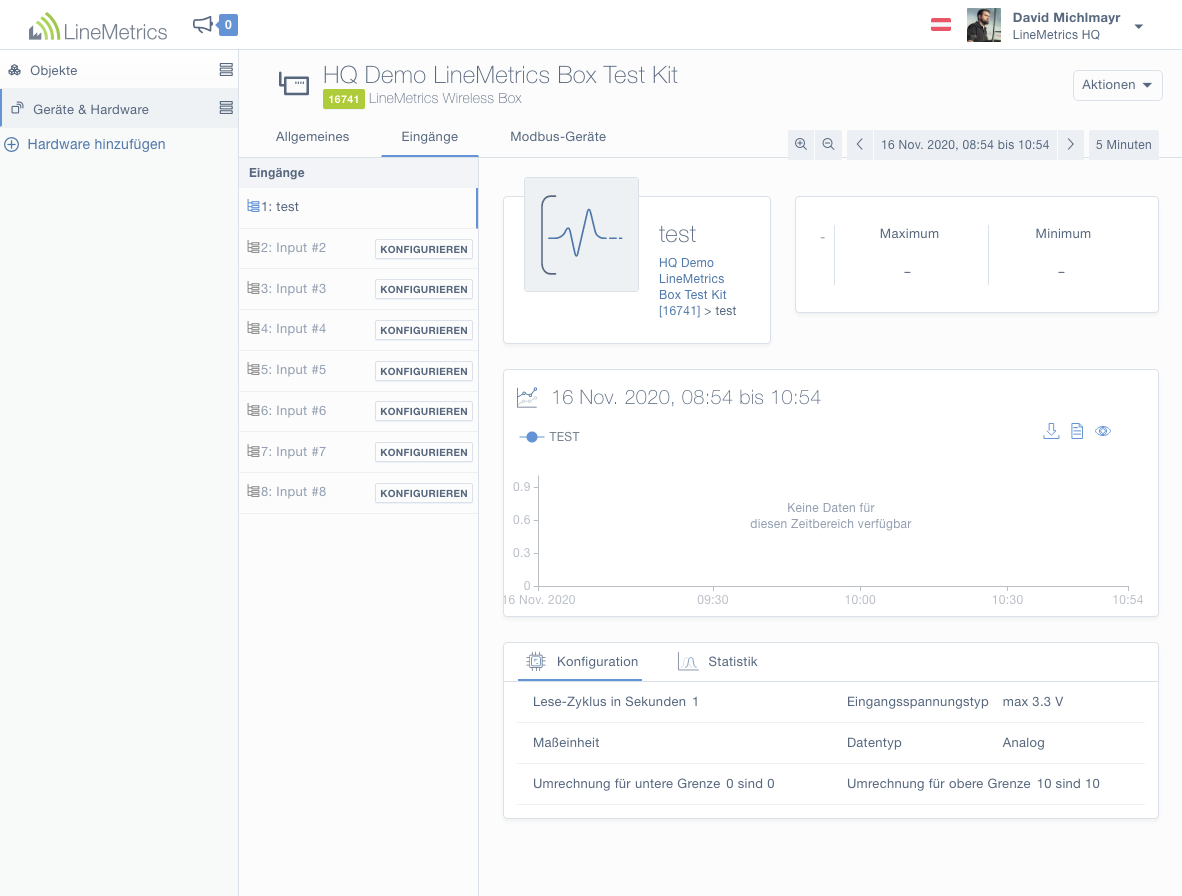
Task: Switch to the Allgemeines tab
Action: [x=312, y=136]
